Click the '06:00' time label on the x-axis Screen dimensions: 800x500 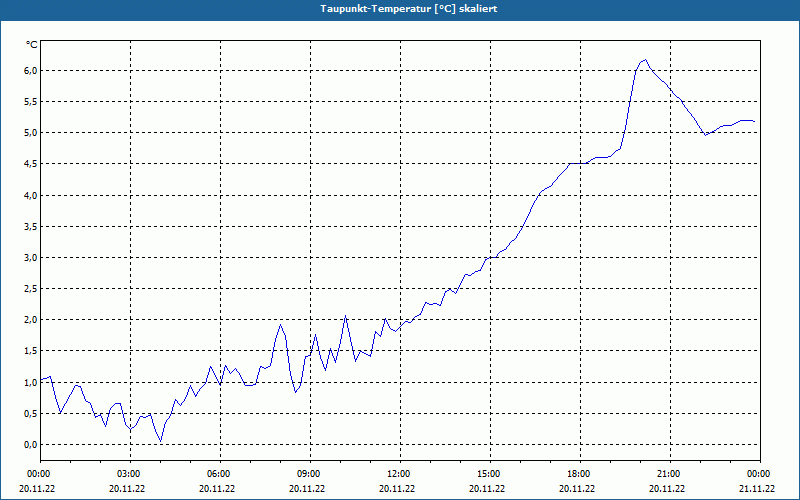pyautogui.click(x=220, y=474)
